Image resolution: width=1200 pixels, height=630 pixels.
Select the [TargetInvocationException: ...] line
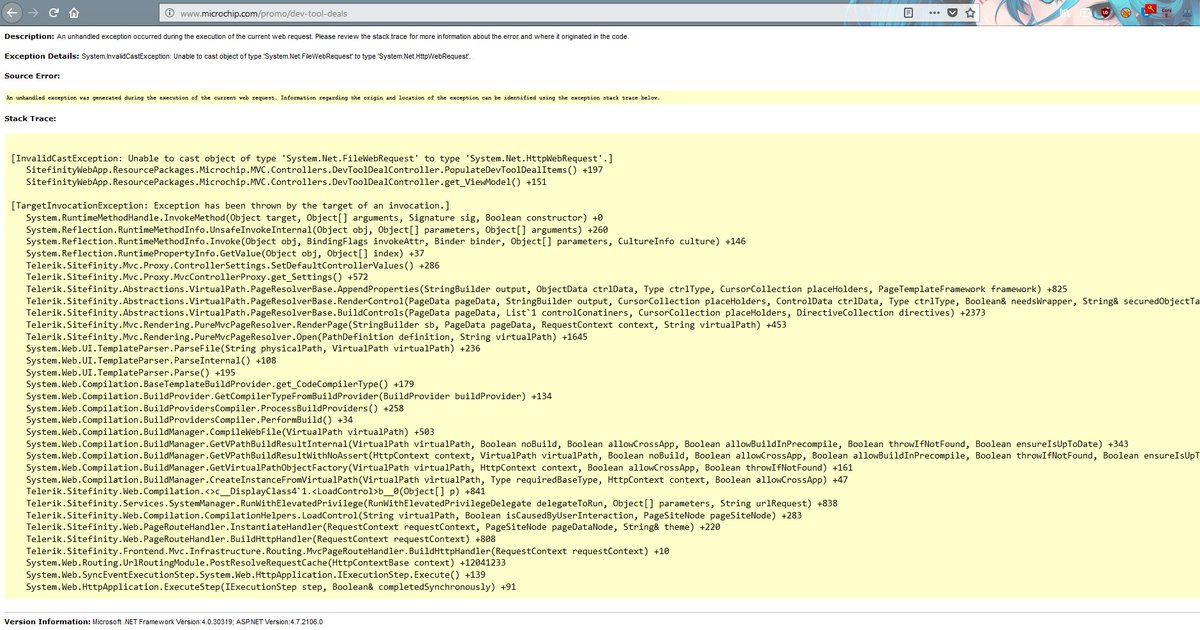(x=231, y=206)
